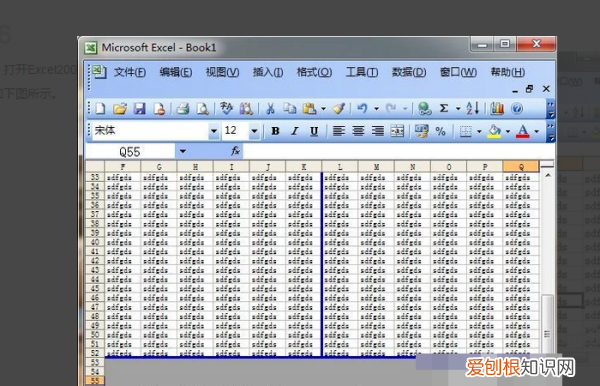This screenshot has width=600, height=386.
Task: Copy selection using copy icon
Action: (x=290, y=109)
